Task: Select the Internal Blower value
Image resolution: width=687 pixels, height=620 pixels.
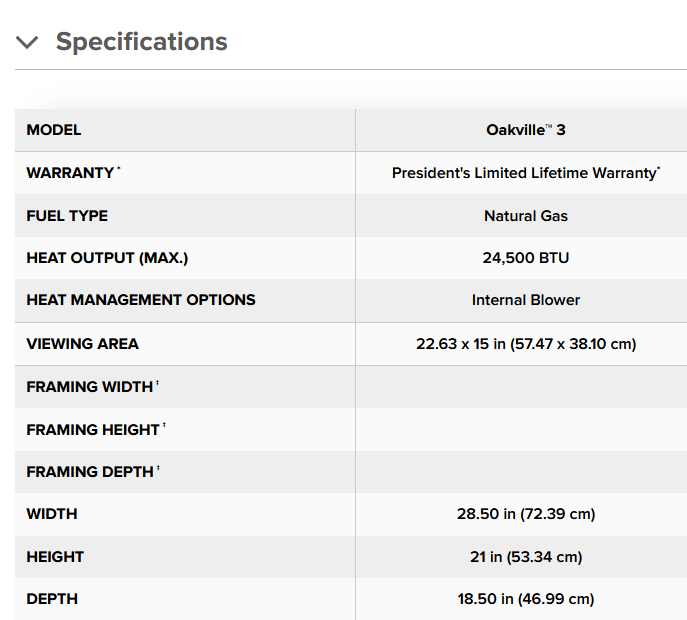Action: [x=525, y=300]
